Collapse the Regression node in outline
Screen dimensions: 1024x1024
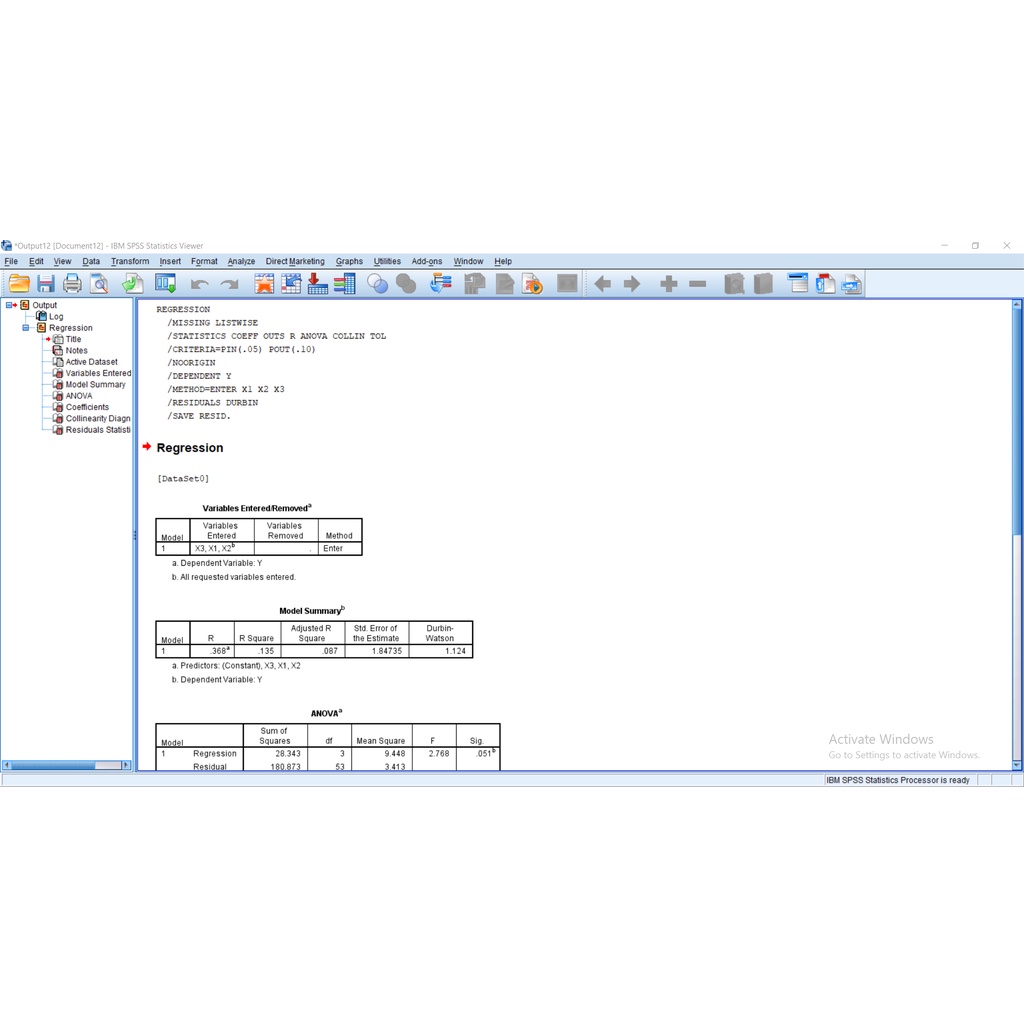[27, 328]
